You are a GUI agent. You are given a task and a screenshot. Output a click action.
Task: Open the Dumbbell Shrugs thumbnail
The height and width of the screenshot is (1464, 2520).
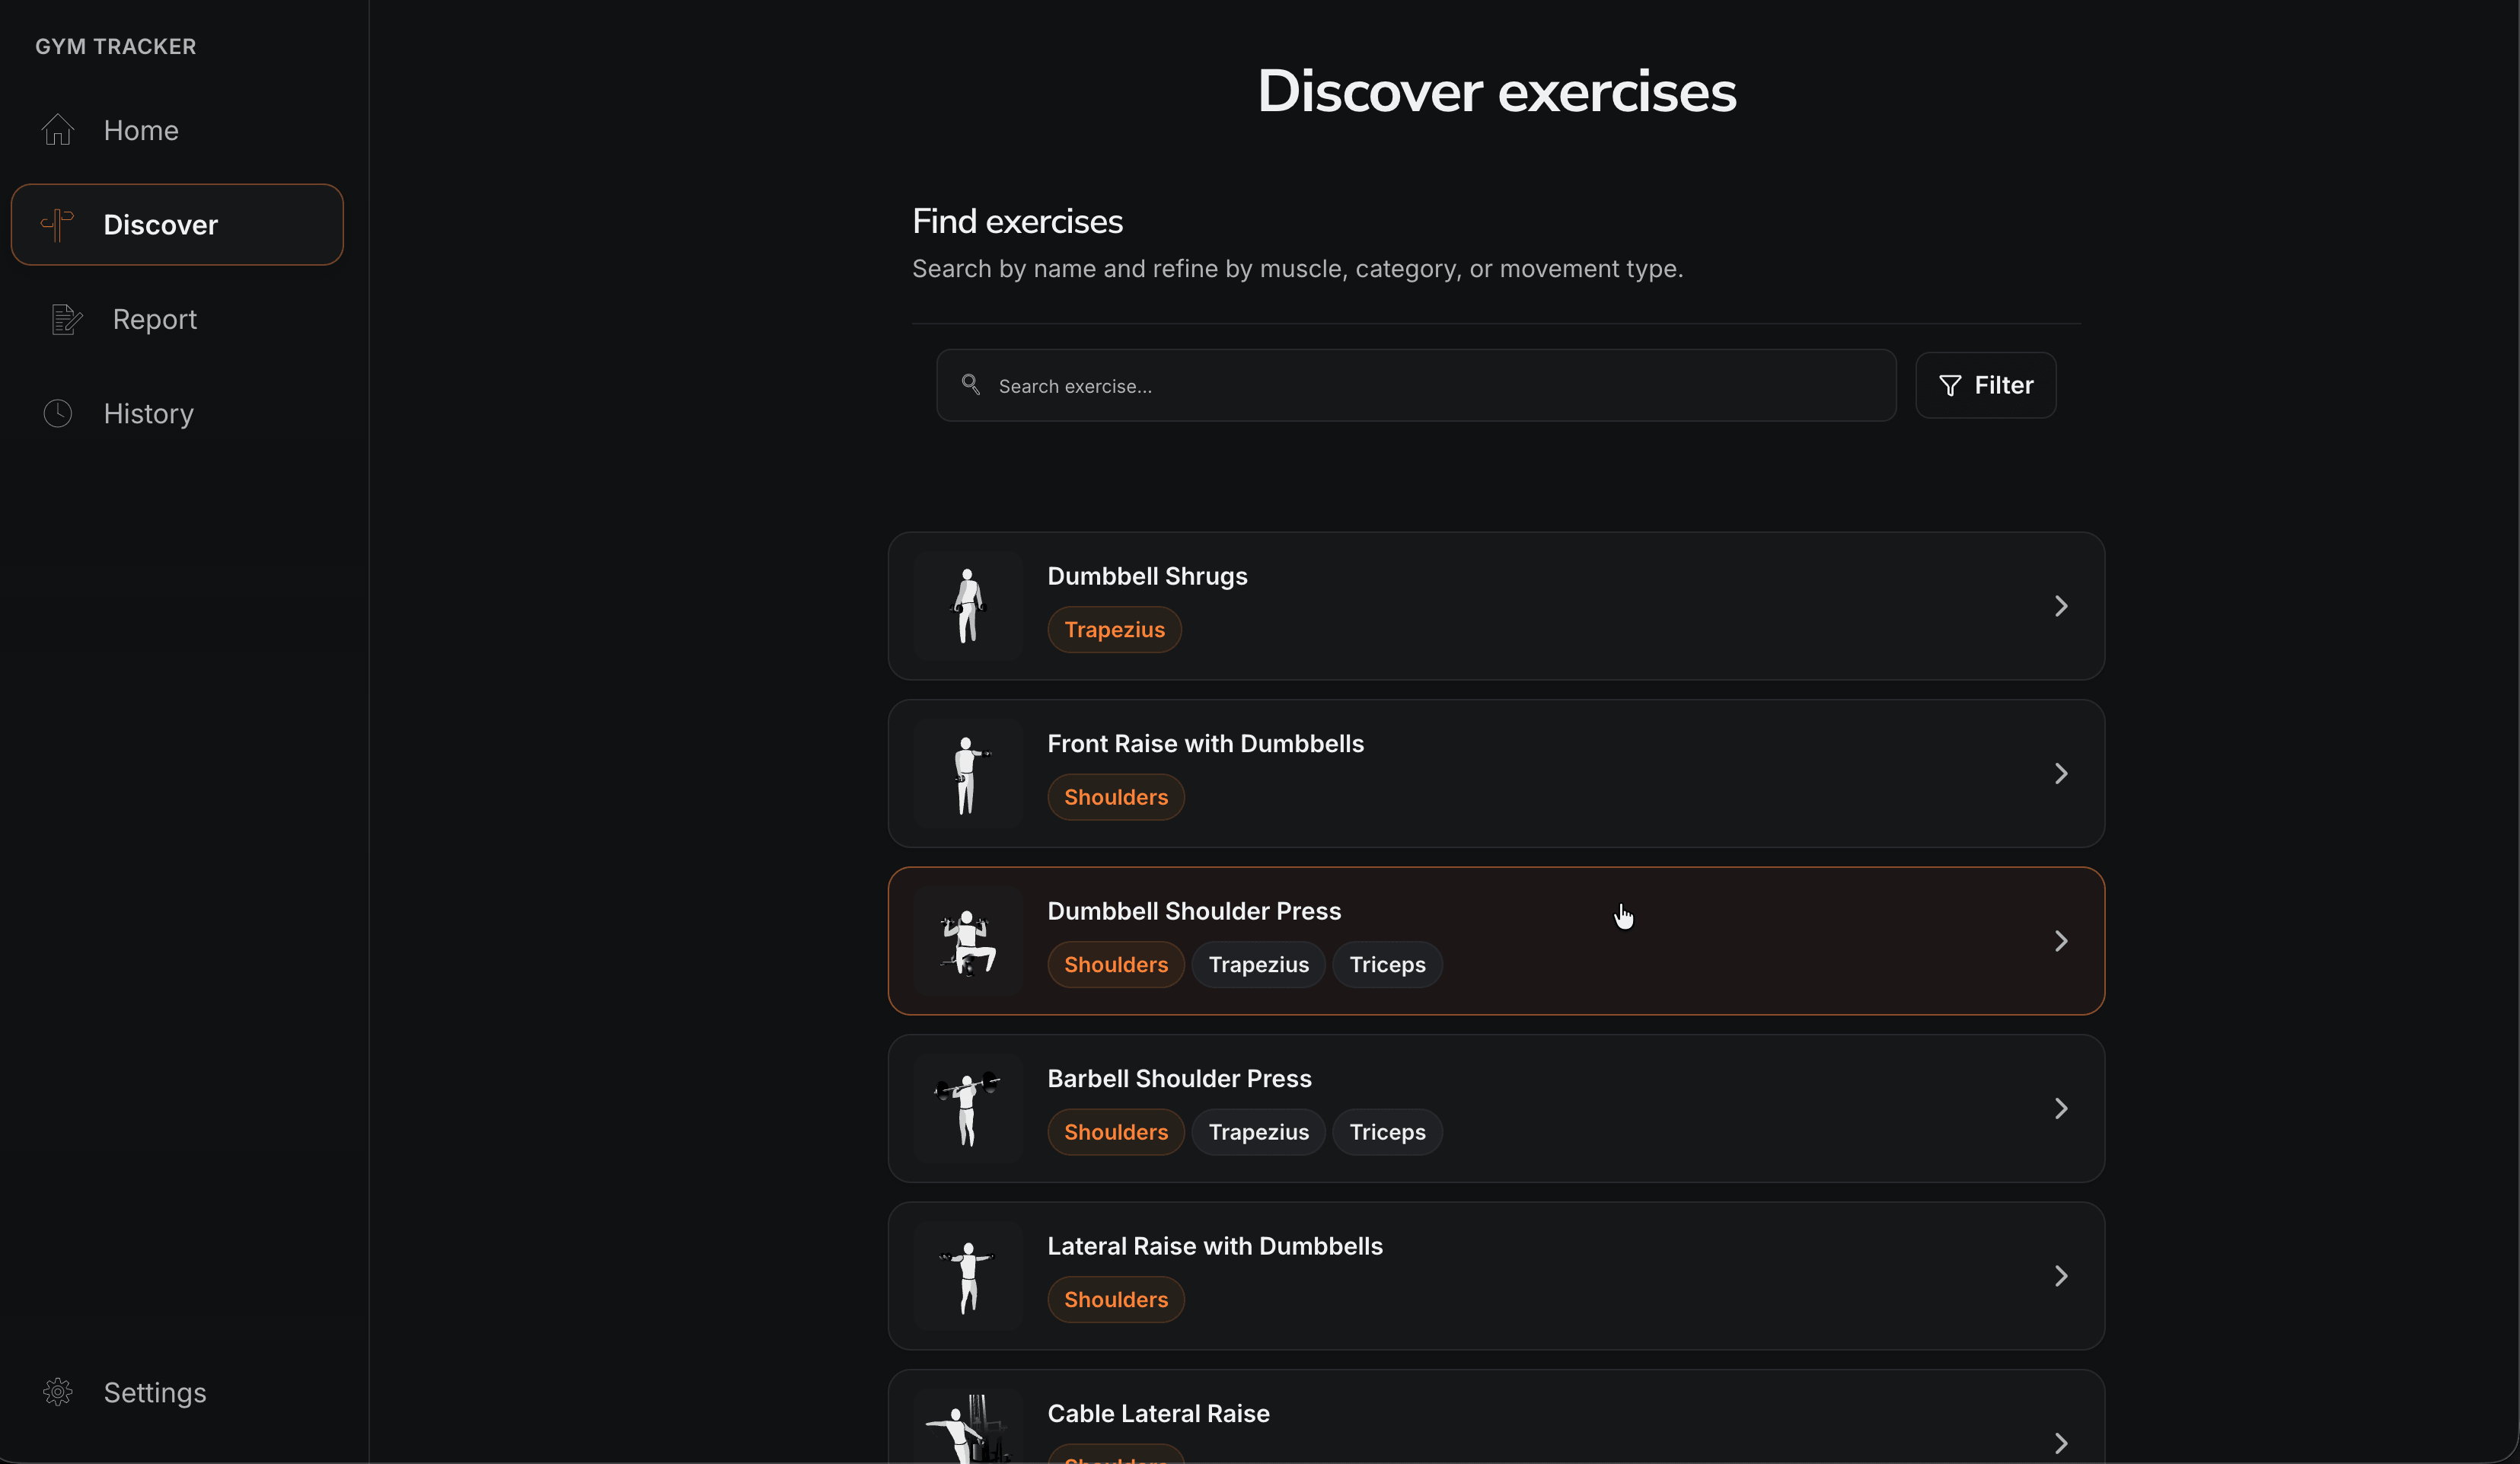(x=968, y=606)
